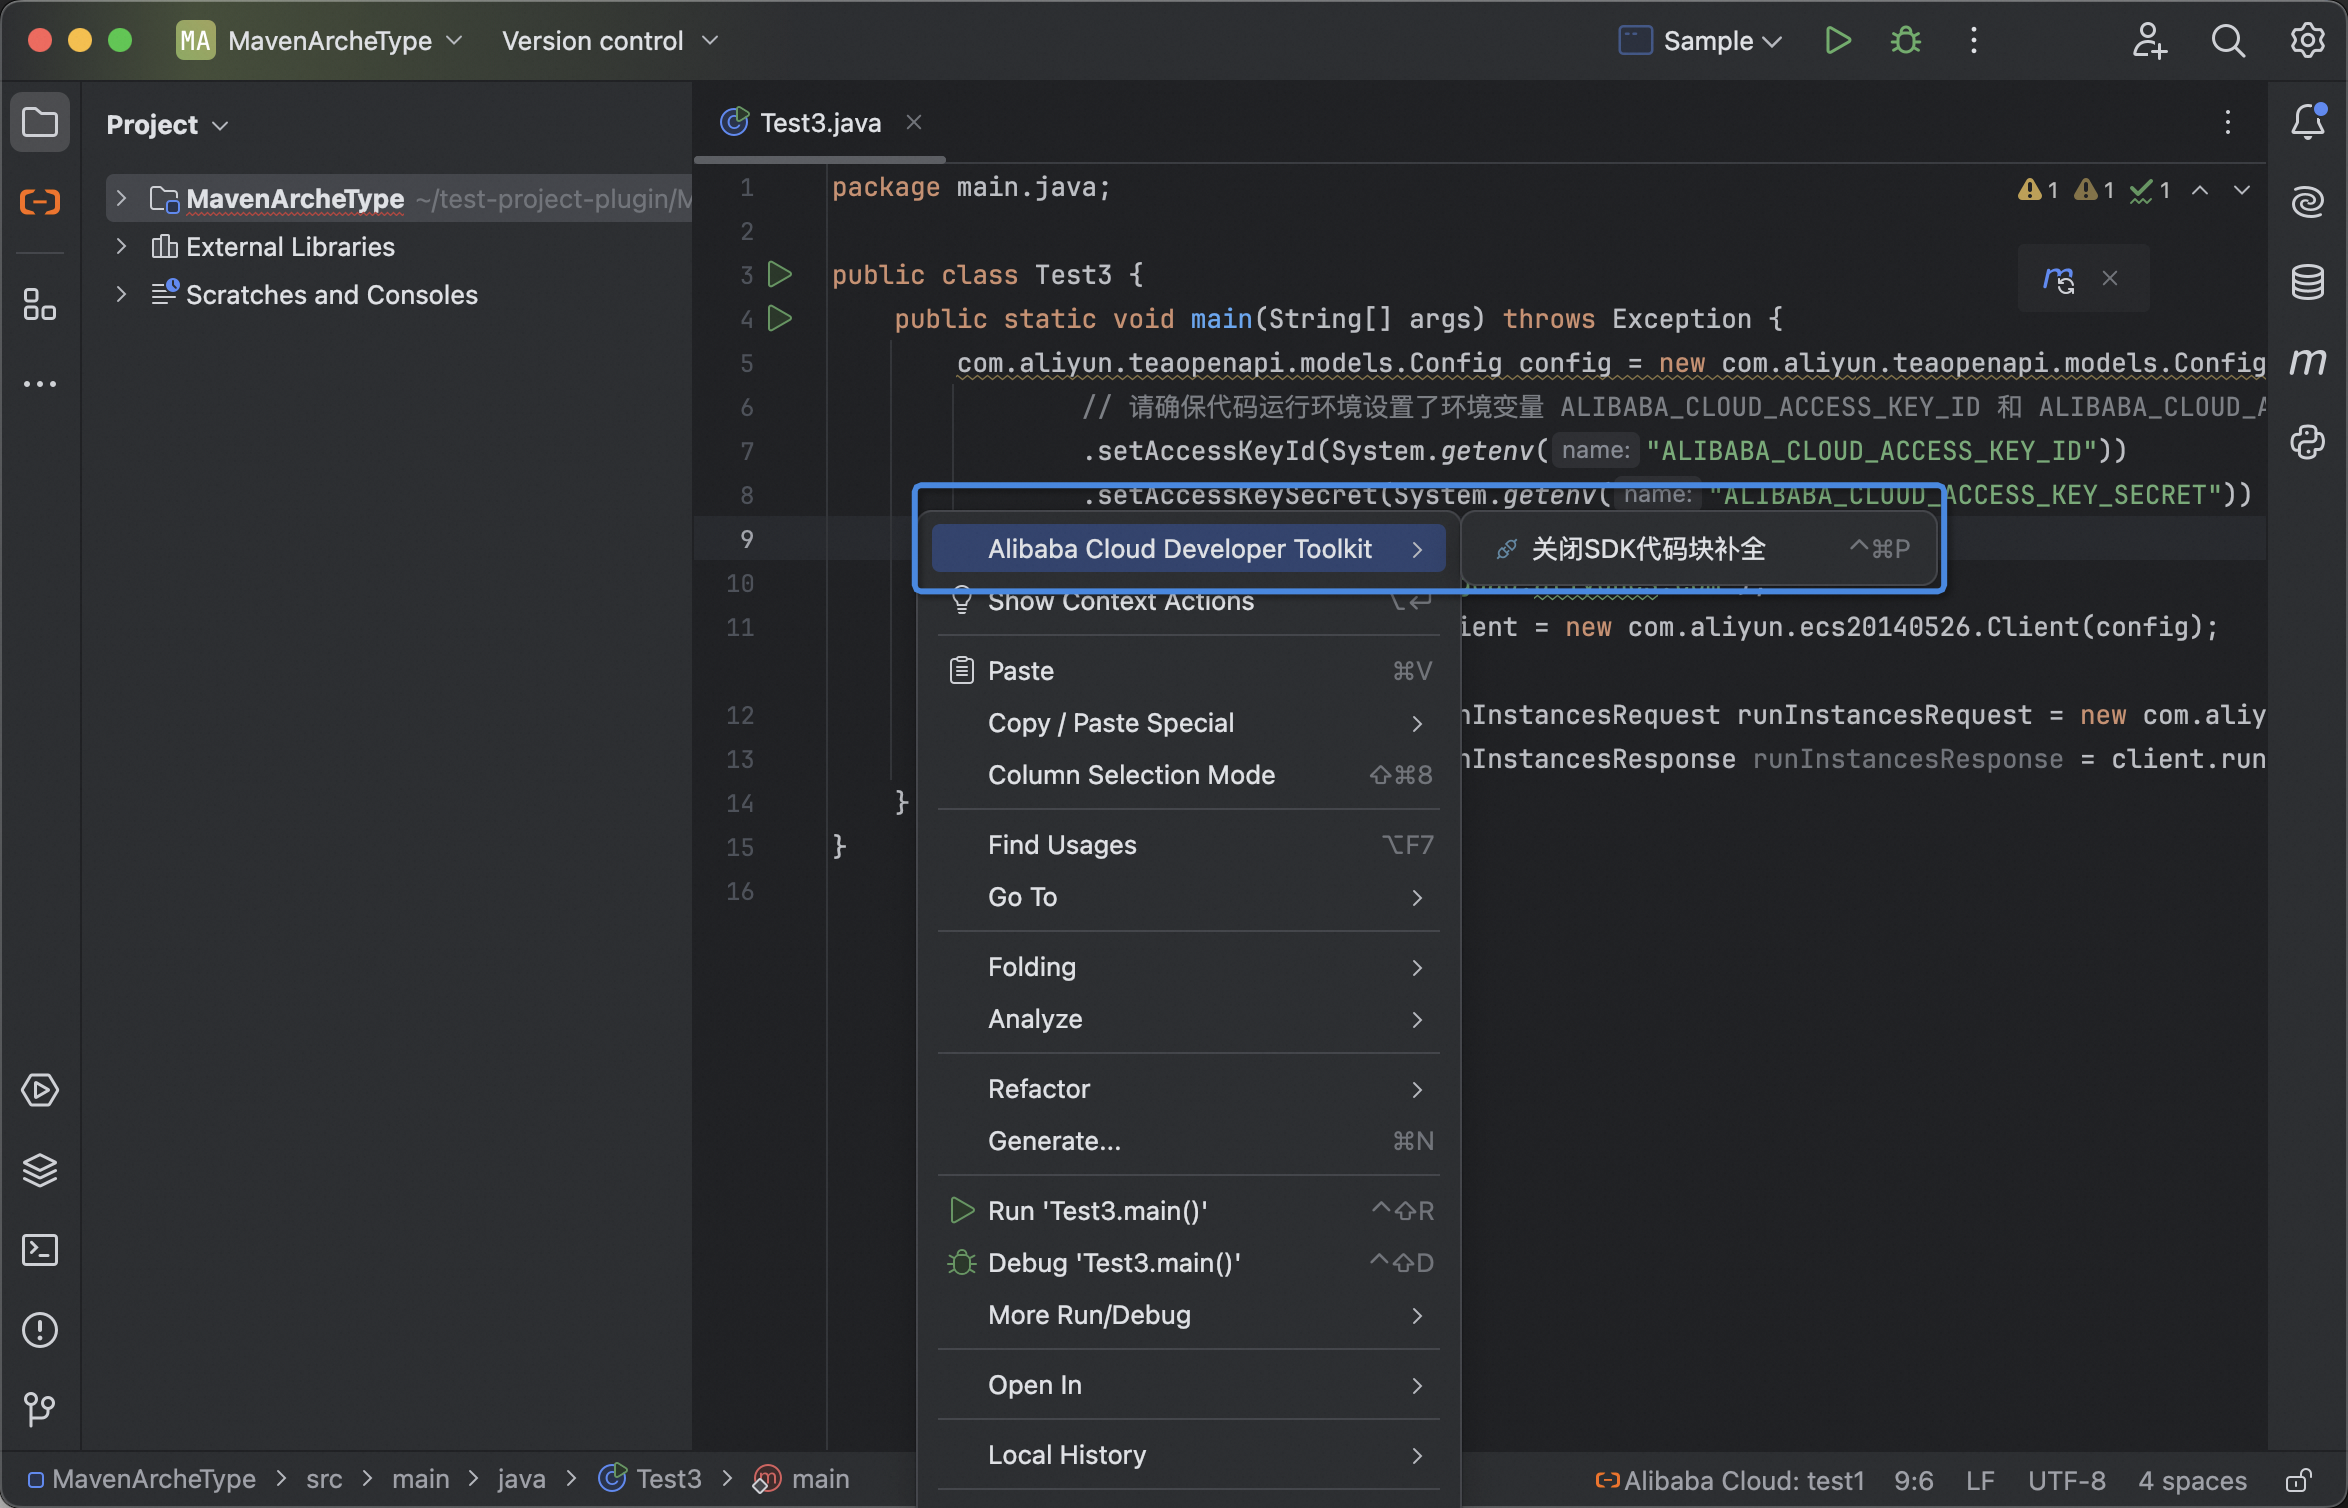The height and width of the screenshot is (1508, 2348).
Task: Open the Terminal tool window
Action: (x=40, y=1250)
